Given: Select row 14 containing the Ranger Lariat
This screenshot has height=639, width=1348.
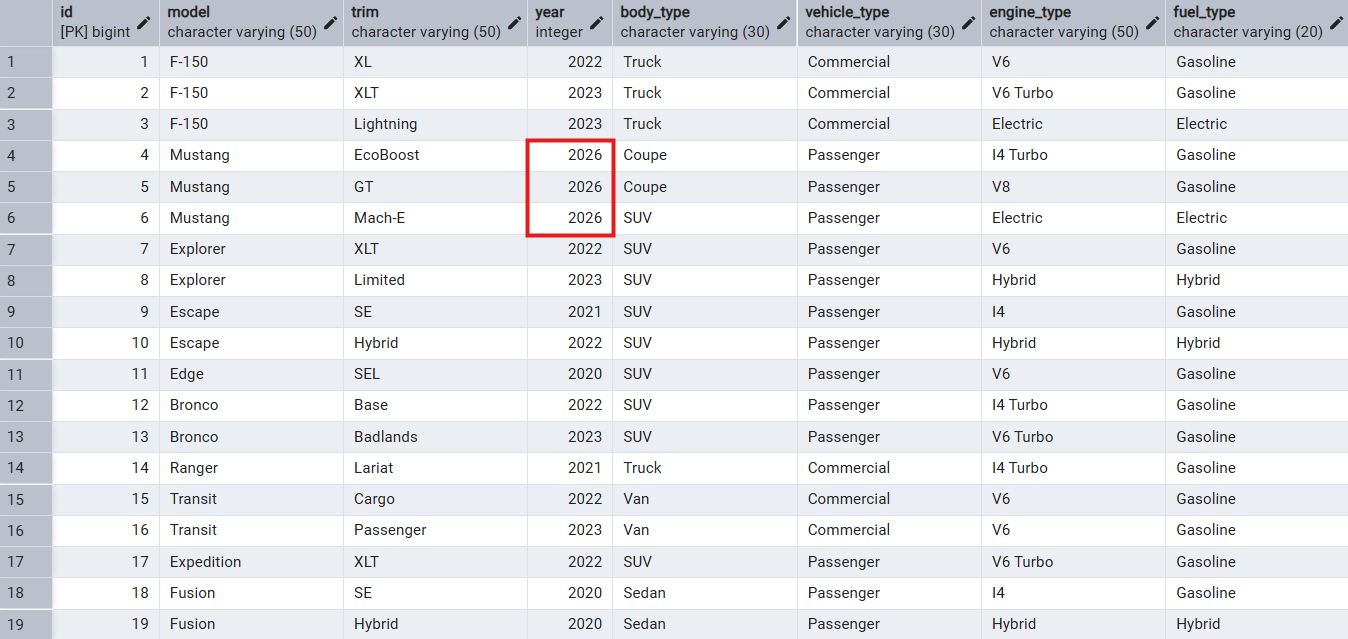Looking at the screenshot, I should pyautogui.click(x=26, y=468).
